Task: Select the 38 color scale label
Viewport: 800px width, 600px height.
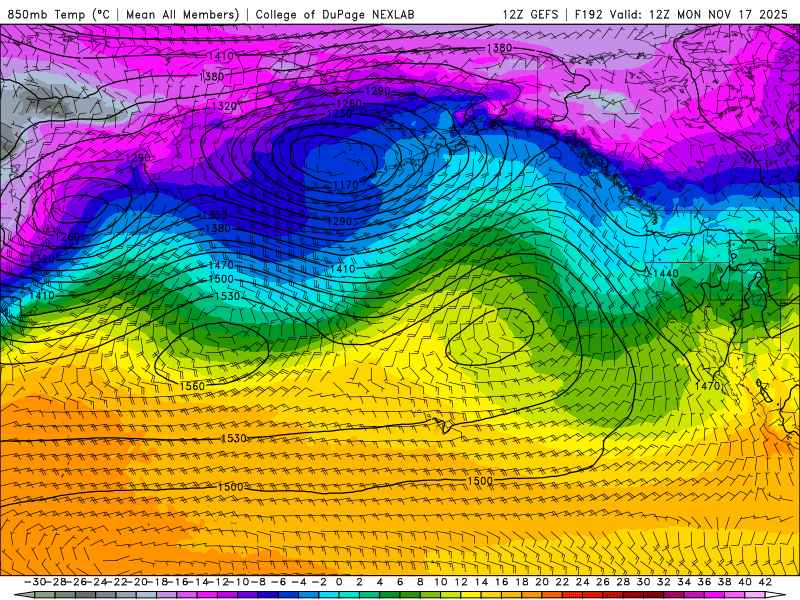Action: 724,582
